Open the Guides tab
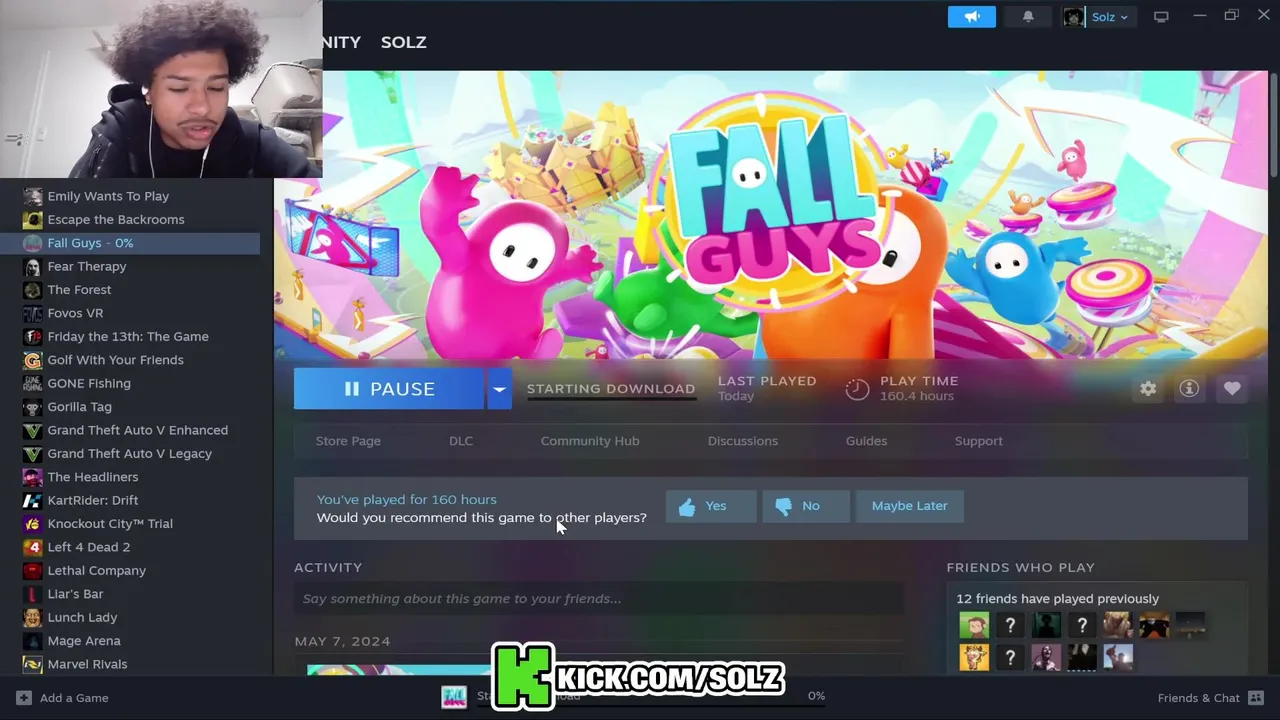 (866, 441)
